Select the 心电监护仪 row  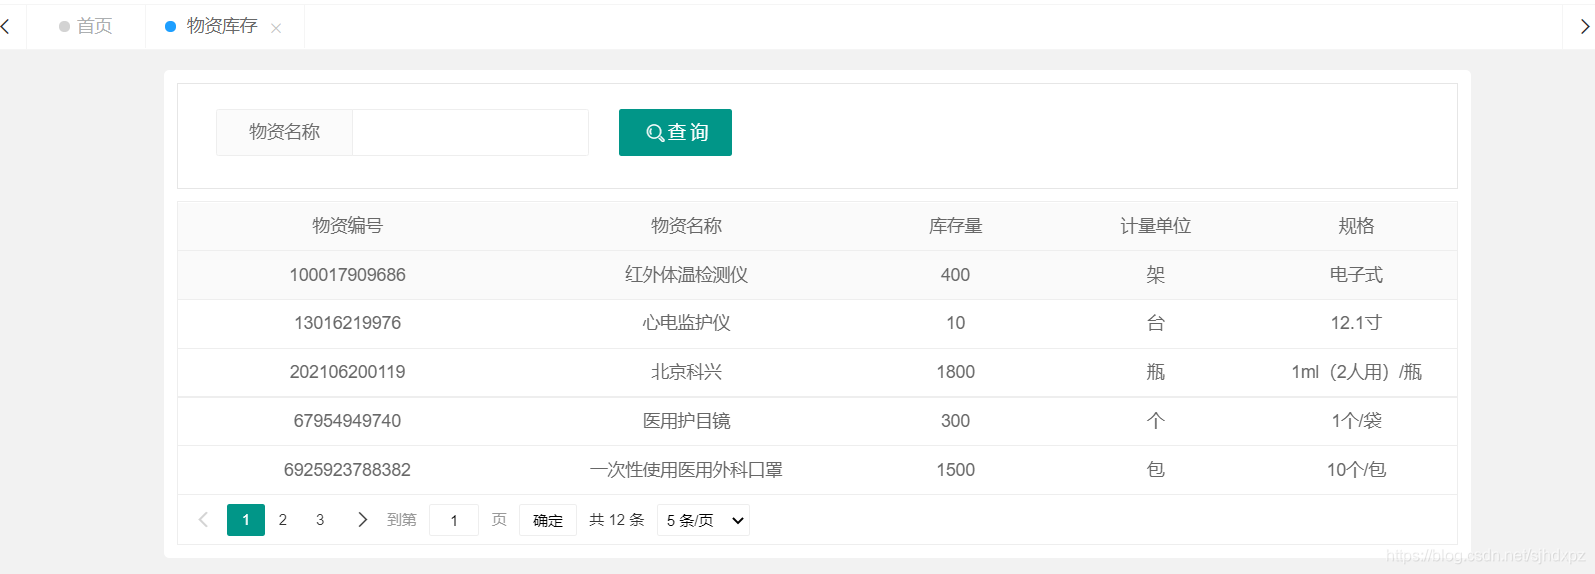817,323
